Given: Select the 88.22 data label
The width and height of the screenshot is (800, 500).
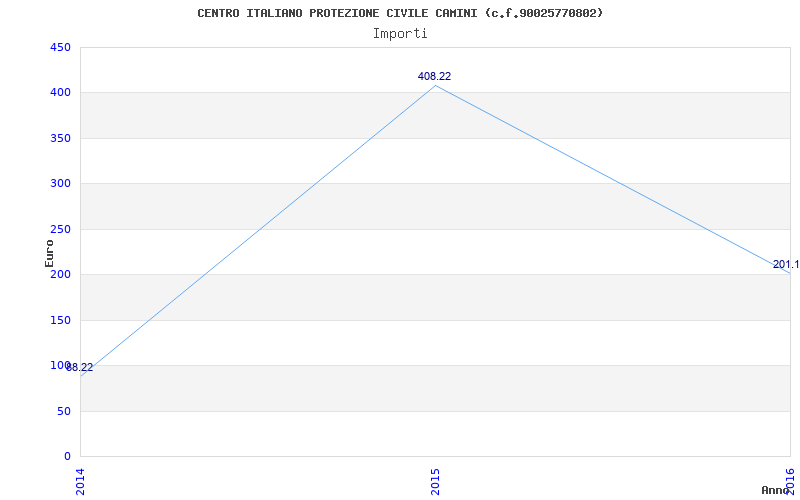Looking at the screenshot, I should tap(80, 367).
